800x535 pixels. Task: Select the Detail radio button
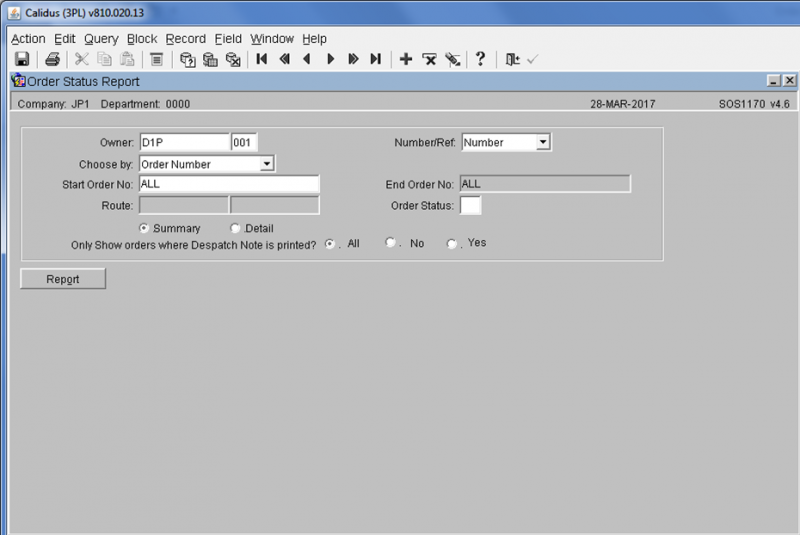(235, 228)
